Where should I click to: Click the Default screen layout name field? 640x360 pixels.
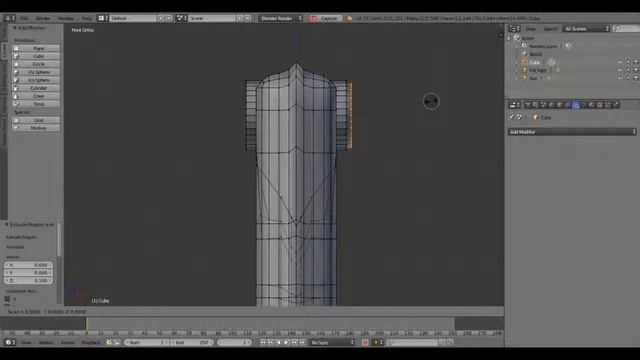click(x=133, y=18)
